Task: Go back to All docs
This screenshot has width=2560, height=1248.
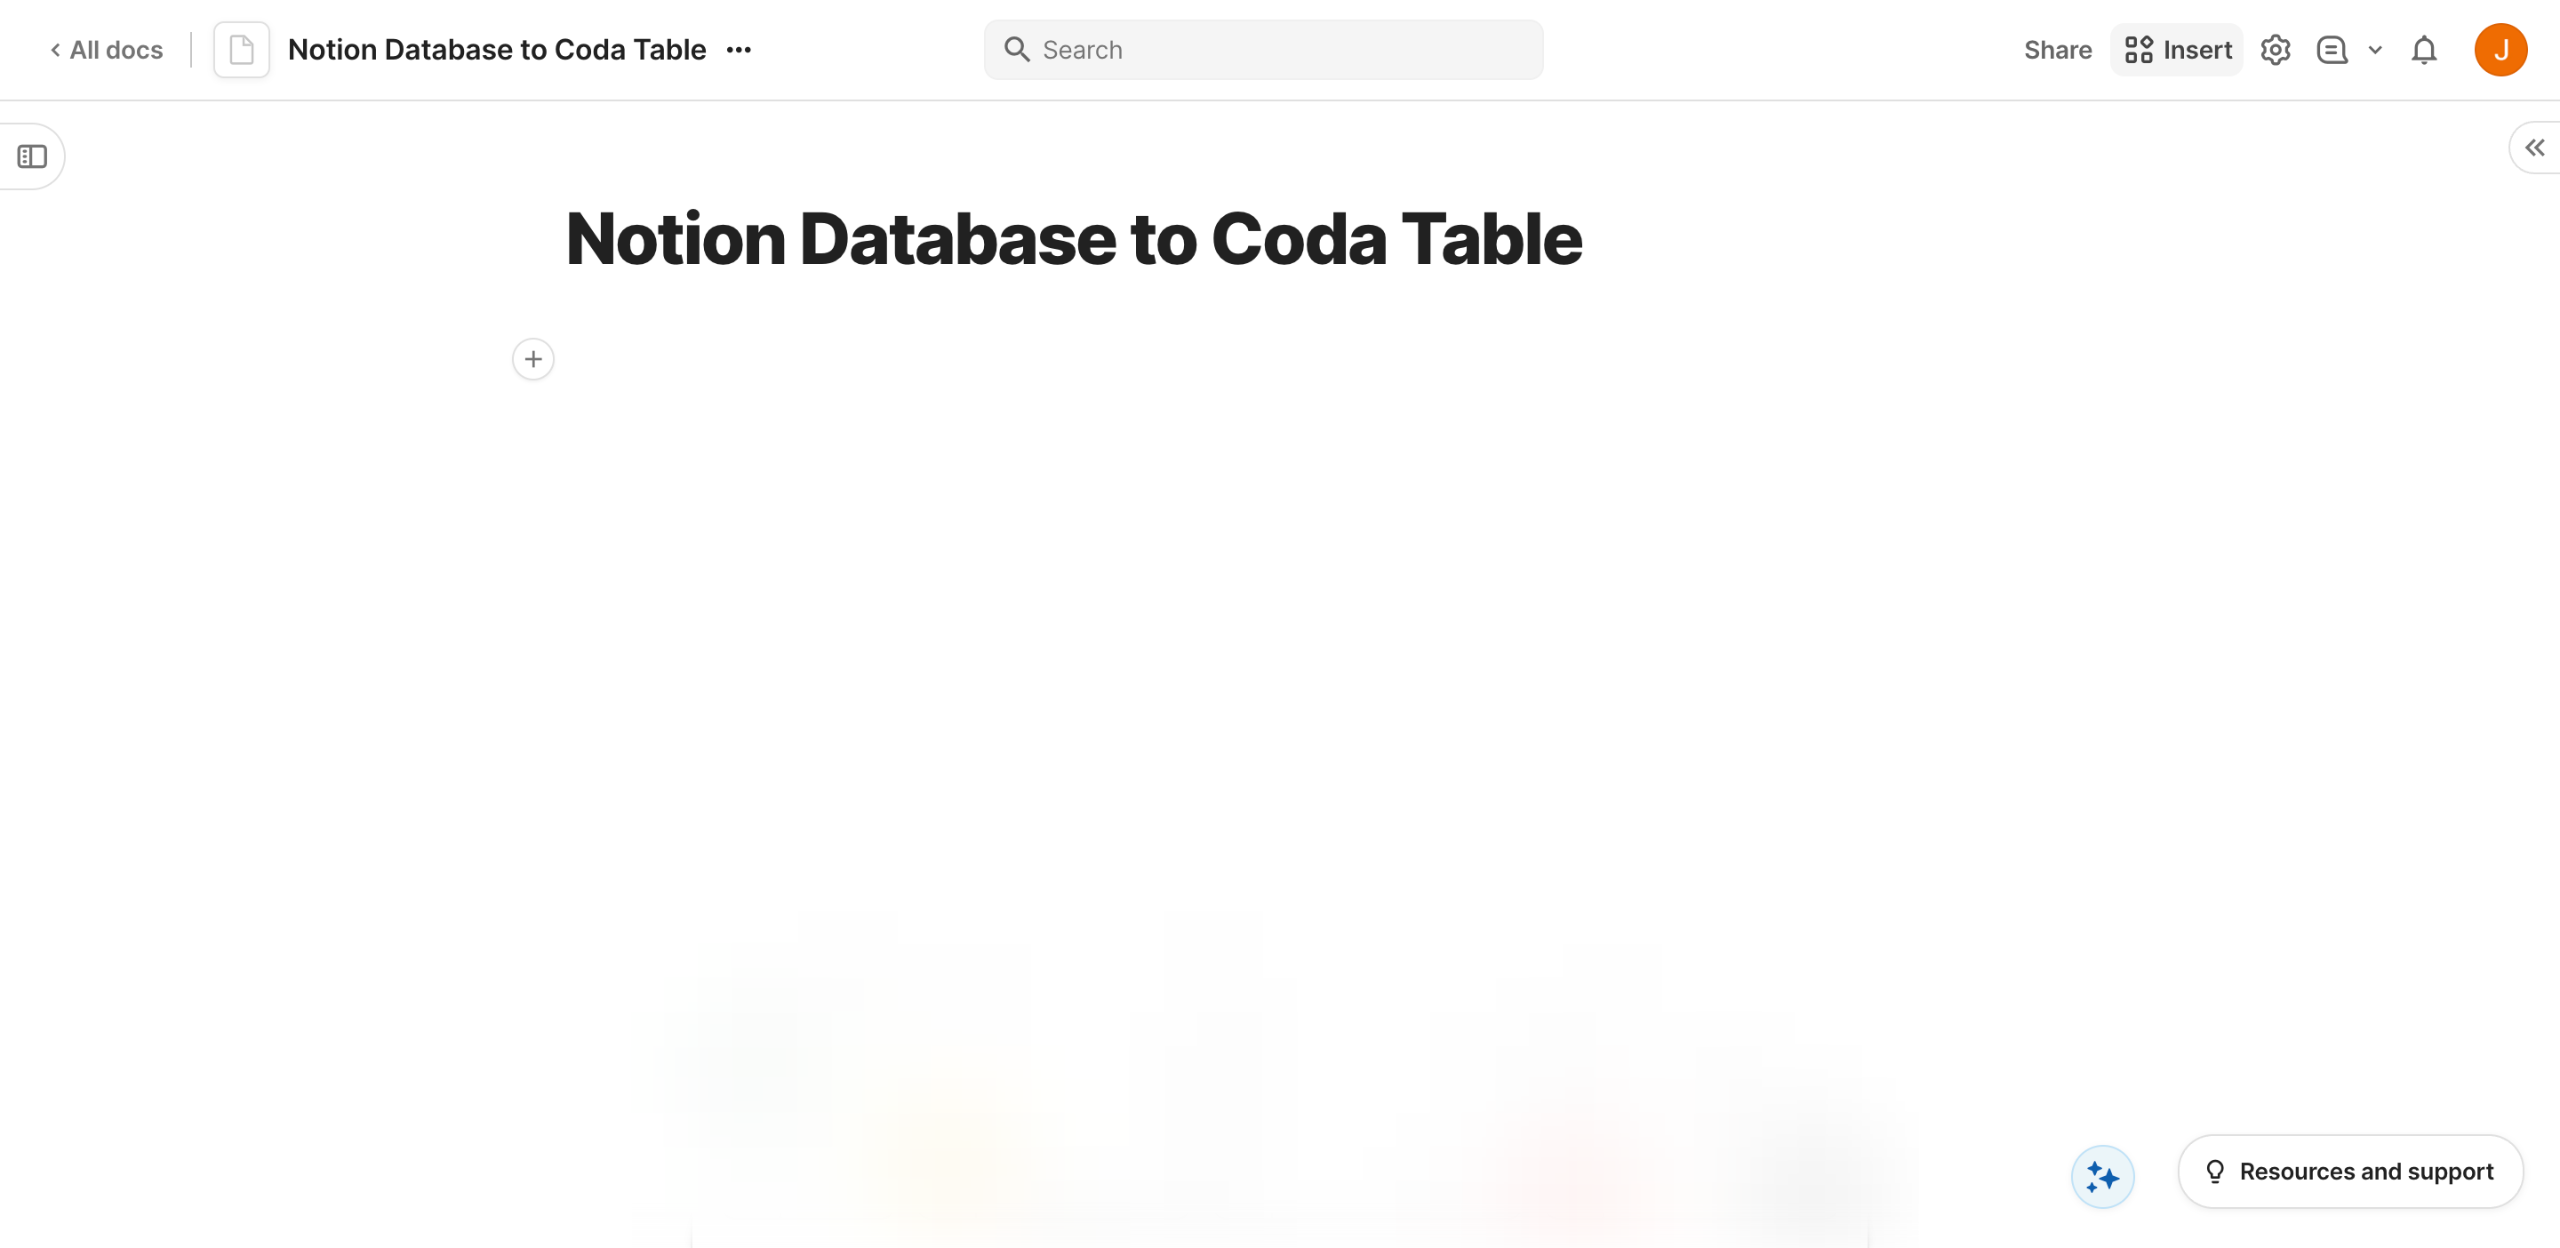Action: [x=107, y=50]
